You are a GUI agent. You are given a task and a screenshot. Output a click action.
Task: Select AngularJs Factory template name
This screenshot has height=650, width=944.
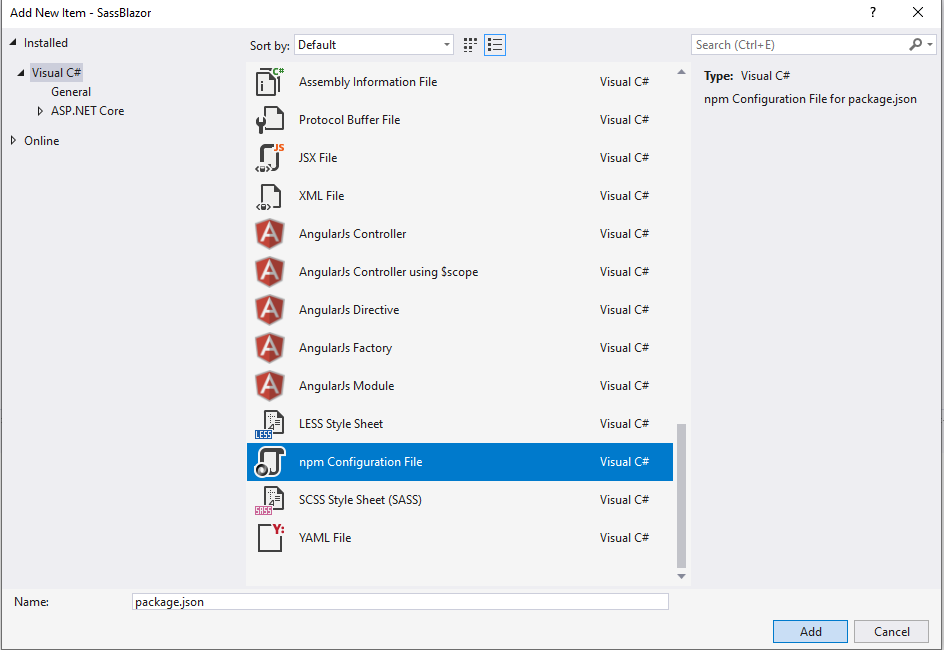click(x=345, y=348)
